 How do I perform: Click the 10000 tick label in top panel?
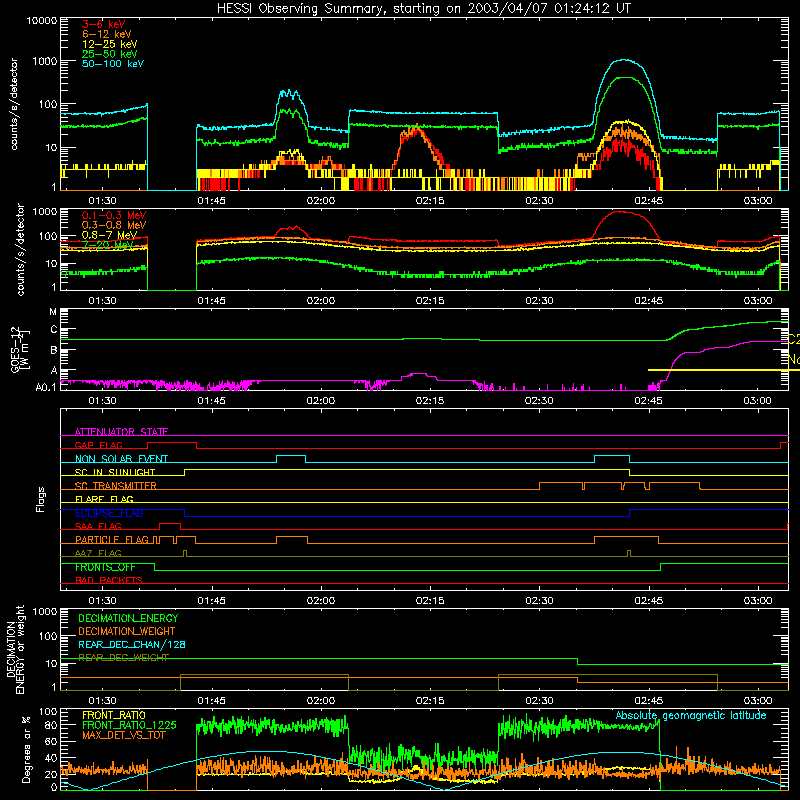coord(42,20)
